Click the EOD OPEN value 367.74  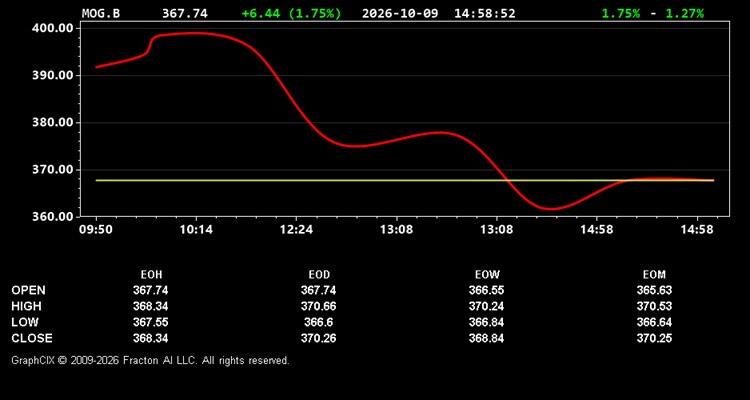319,290
